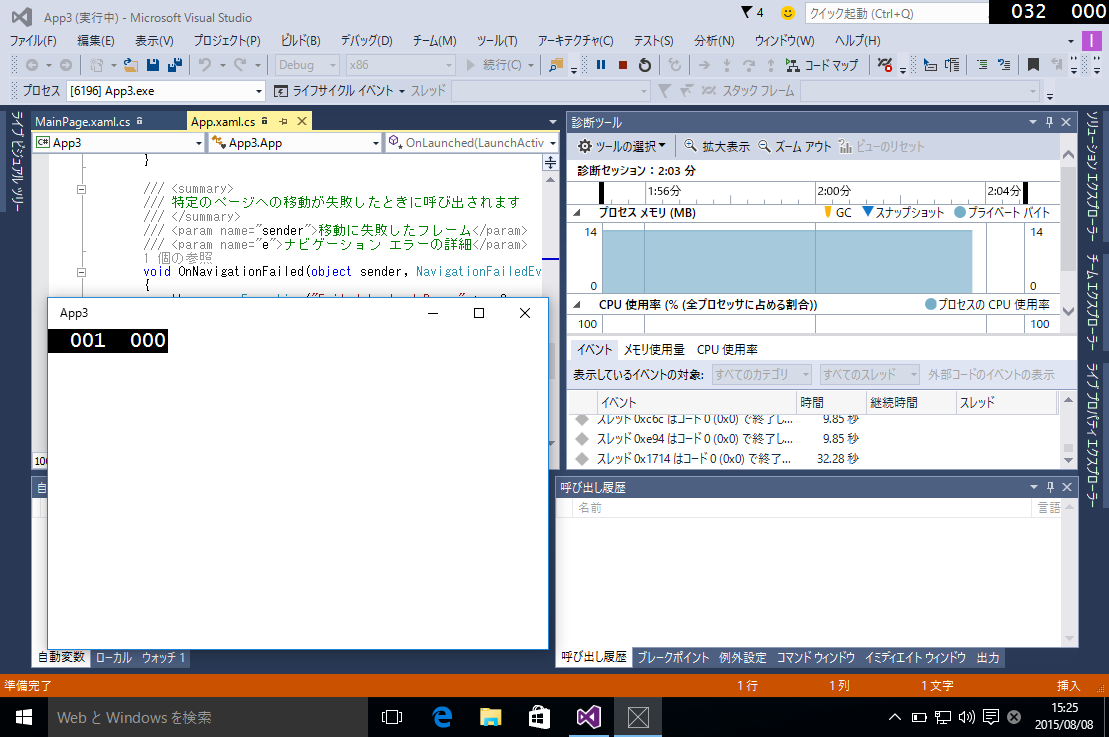The height and width of the screenshot is (737, 1109).
Task: Open Visual Studio from the Windows taskbar
Action: [x=587, y=717]
